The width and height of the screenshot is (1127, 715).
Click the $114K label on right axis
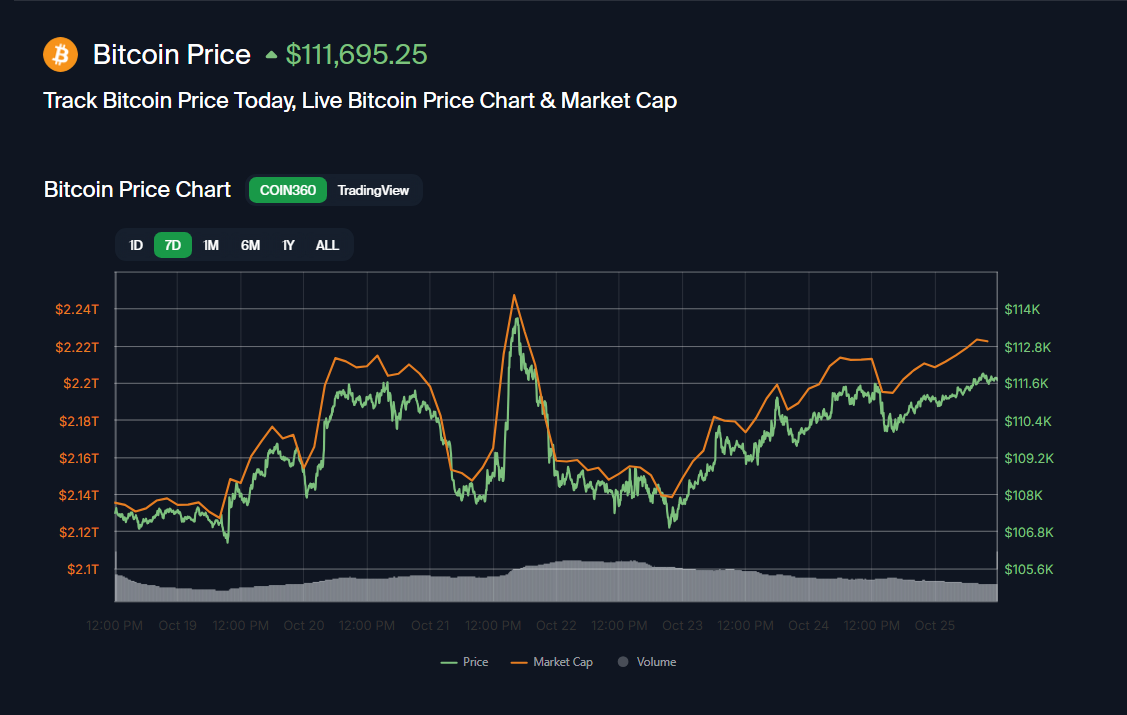coord(1022,309)
